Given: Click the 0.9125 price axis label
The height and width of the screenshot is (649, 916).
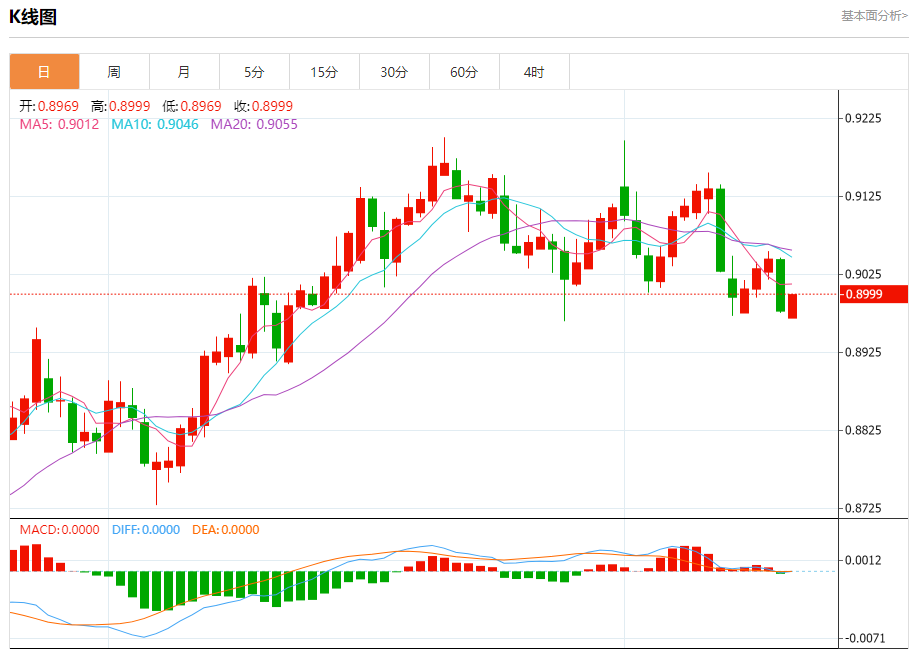Looking at the screenshot, I should tap(863, 196).
